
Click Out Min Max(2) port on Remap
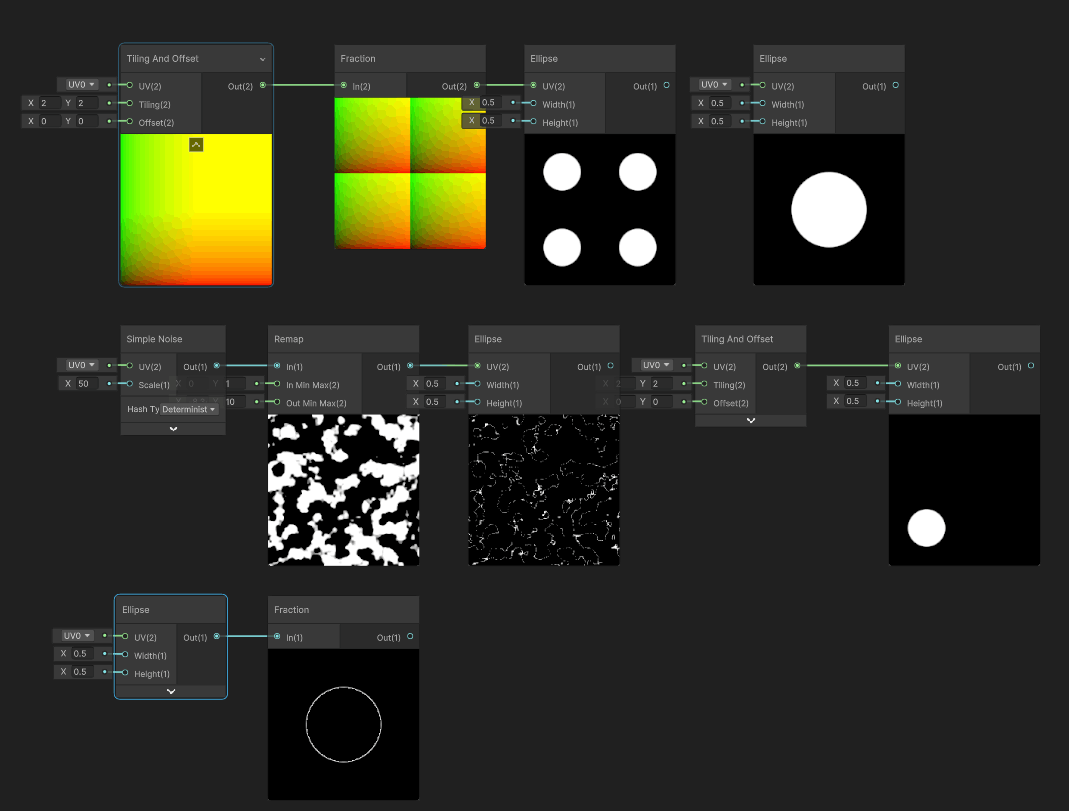pyautogui.click(x=277, y=402)
